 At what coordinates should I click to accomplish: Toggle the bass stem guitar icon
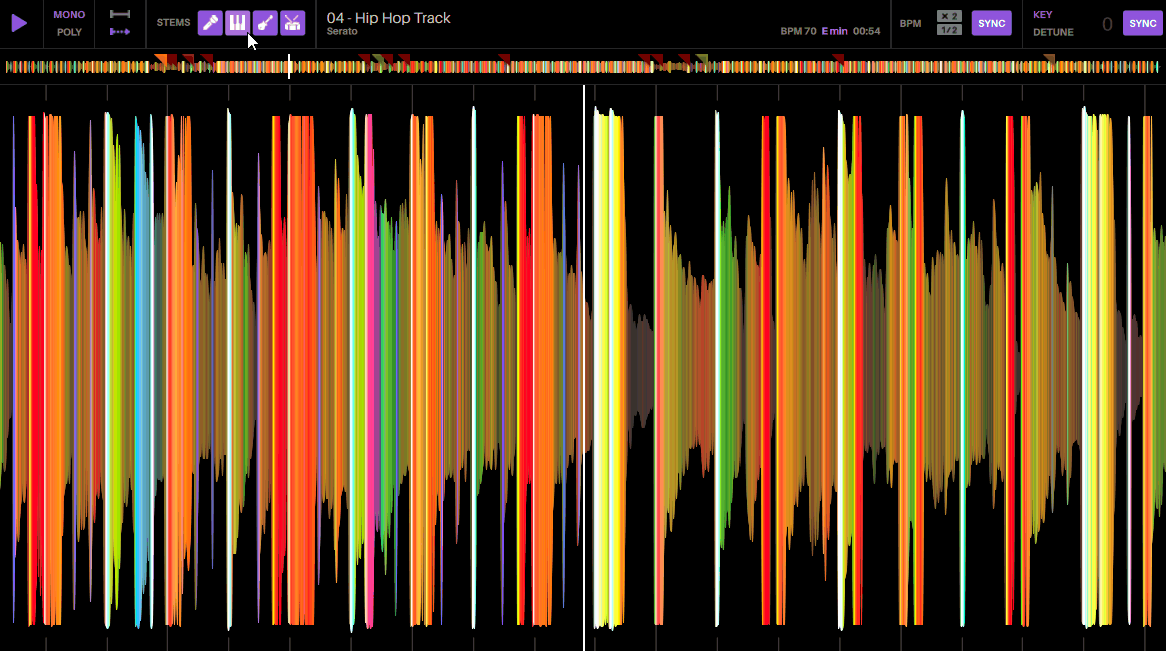(x=265, y=23)
